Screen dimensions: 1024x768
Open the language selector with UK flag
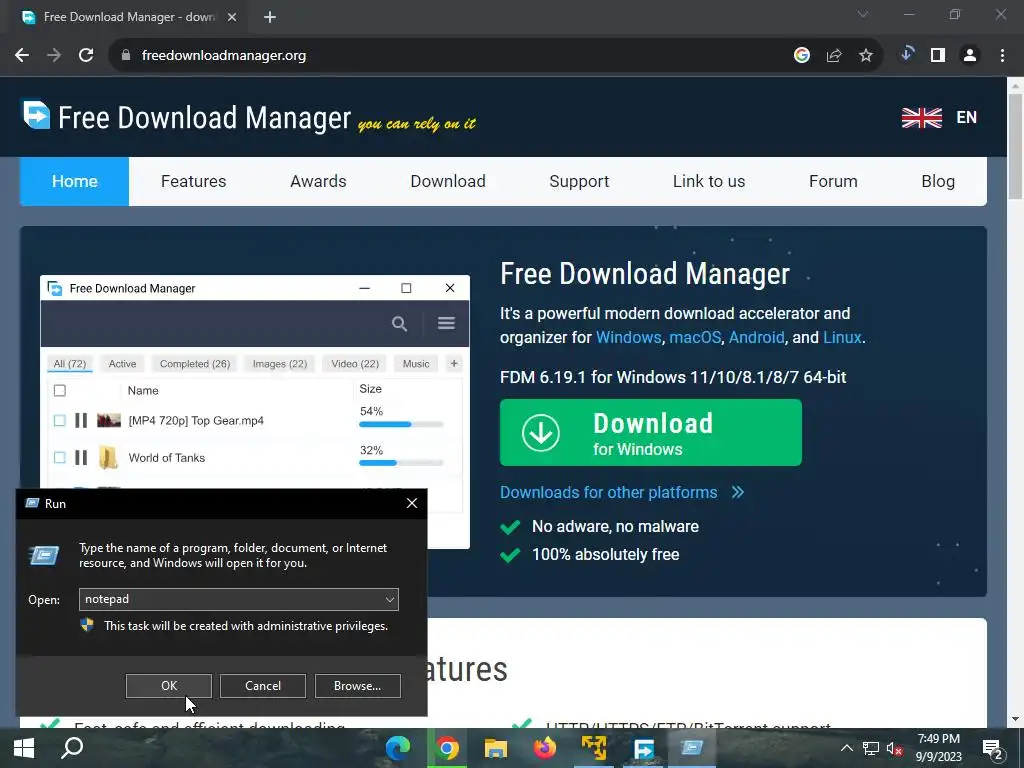coord(939,118)
